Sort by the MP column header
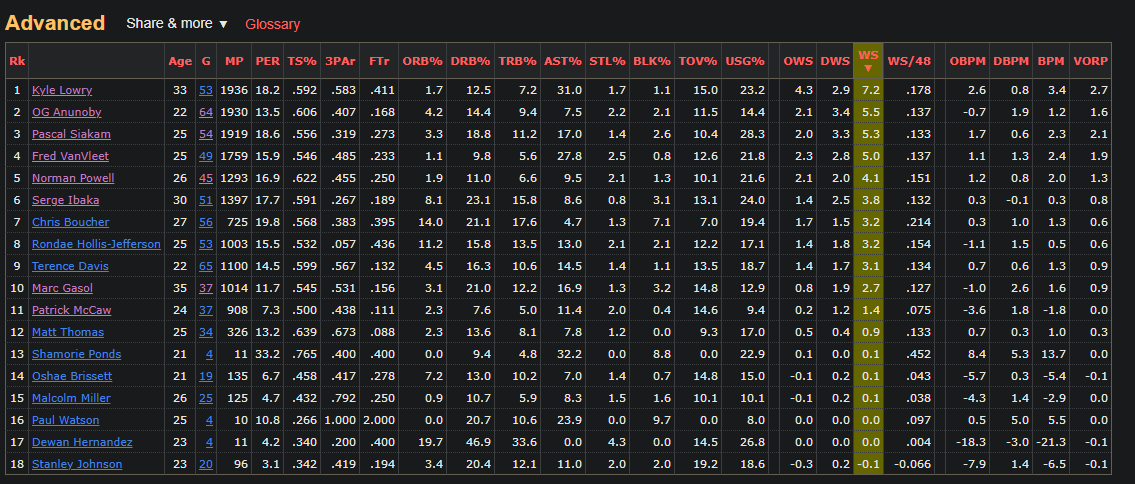 [x=234, y=61]
